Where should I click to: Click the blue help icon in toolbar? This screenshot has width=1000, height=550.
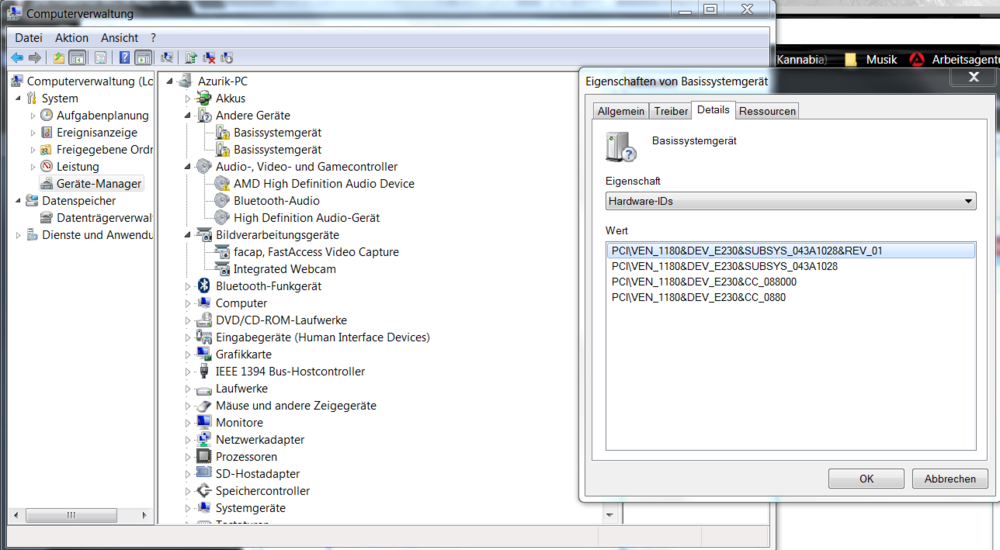click(x=124, y=58)
